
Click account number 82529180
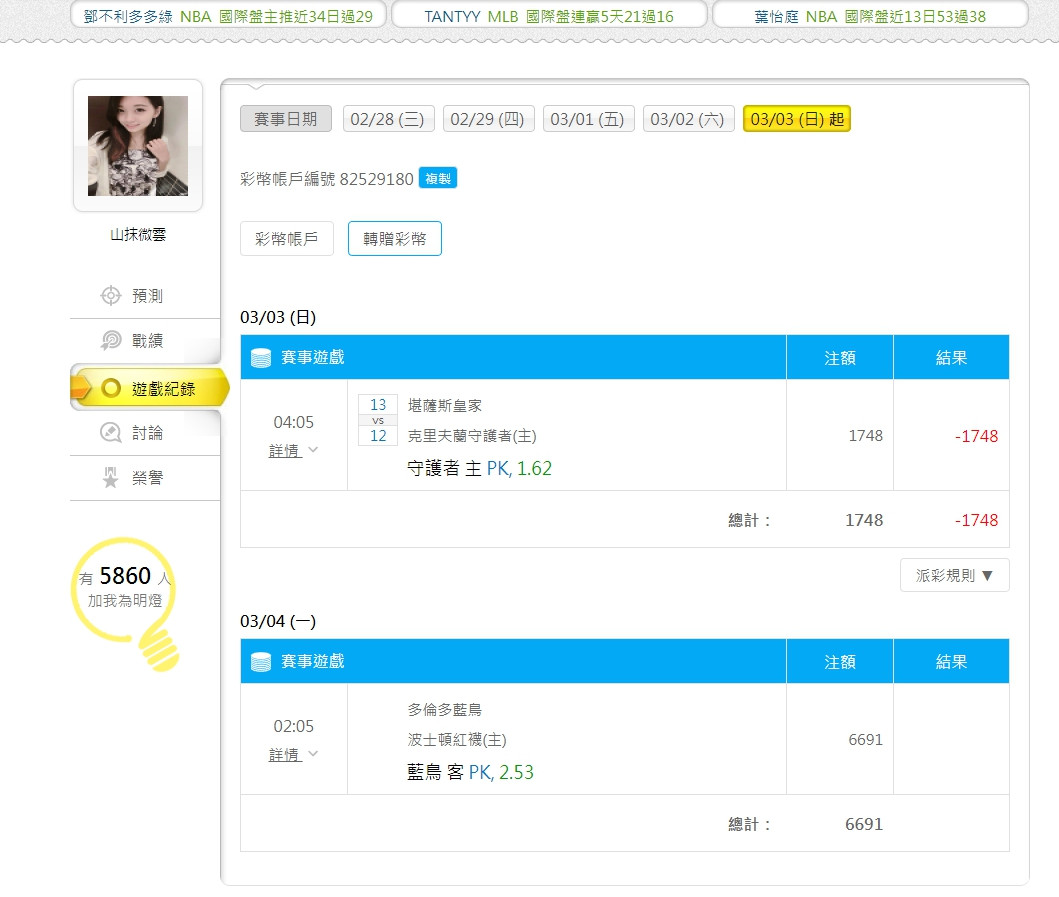[x=376, y=179]
